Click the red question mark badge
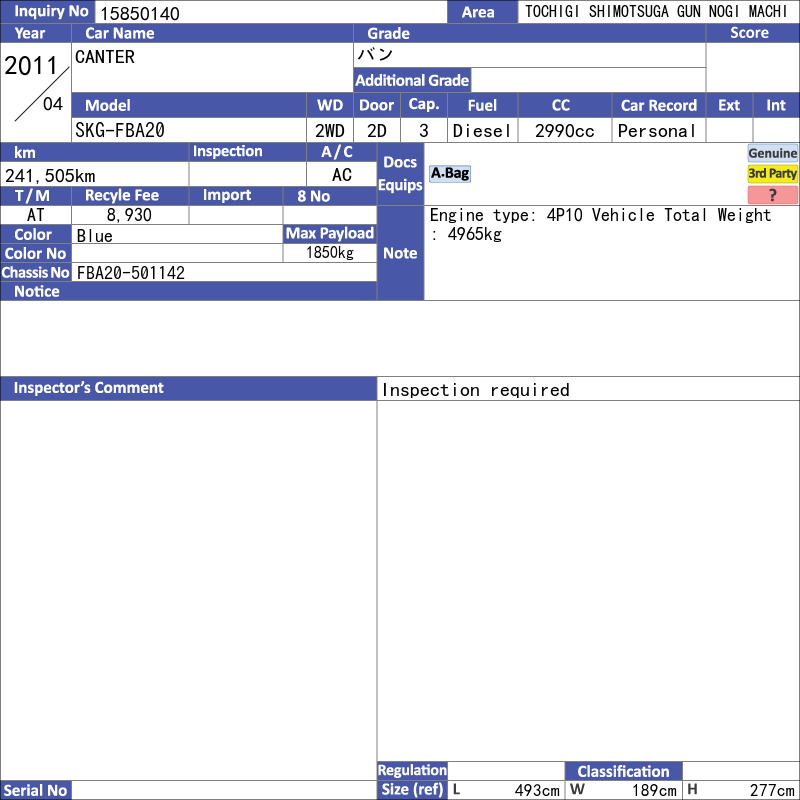Viewport: 800px width, 800px height. coord(772,195)
